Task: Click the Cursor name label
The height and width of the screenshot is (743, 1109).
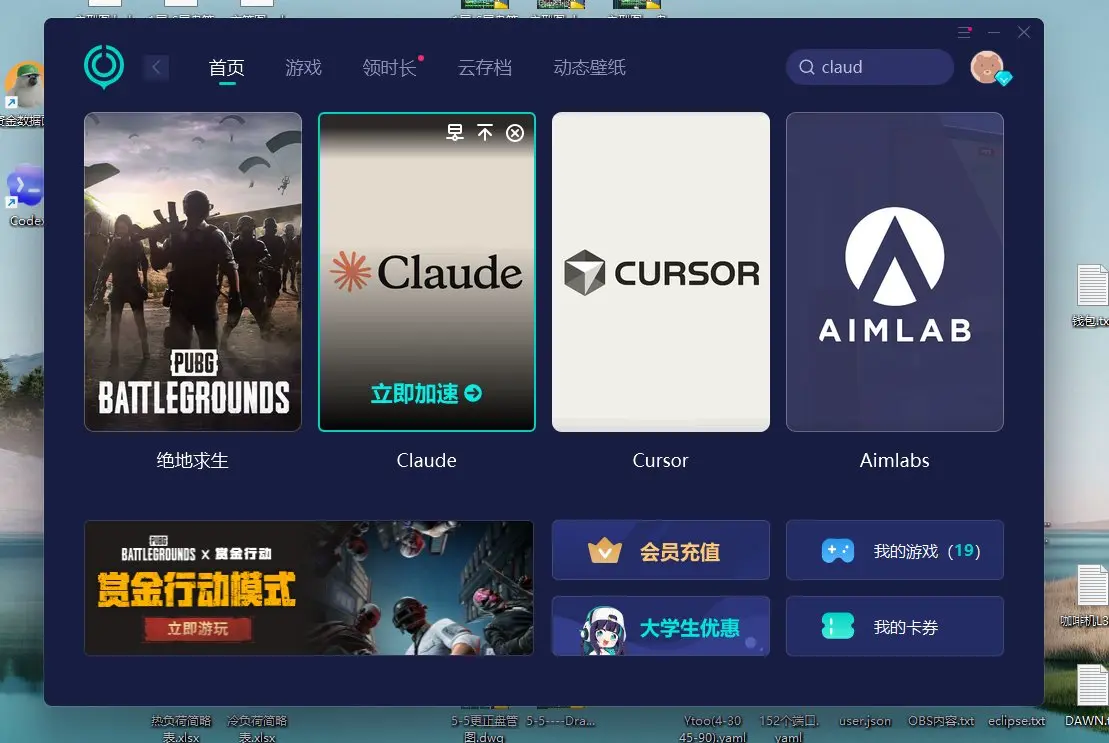Action: click(661, 460)
